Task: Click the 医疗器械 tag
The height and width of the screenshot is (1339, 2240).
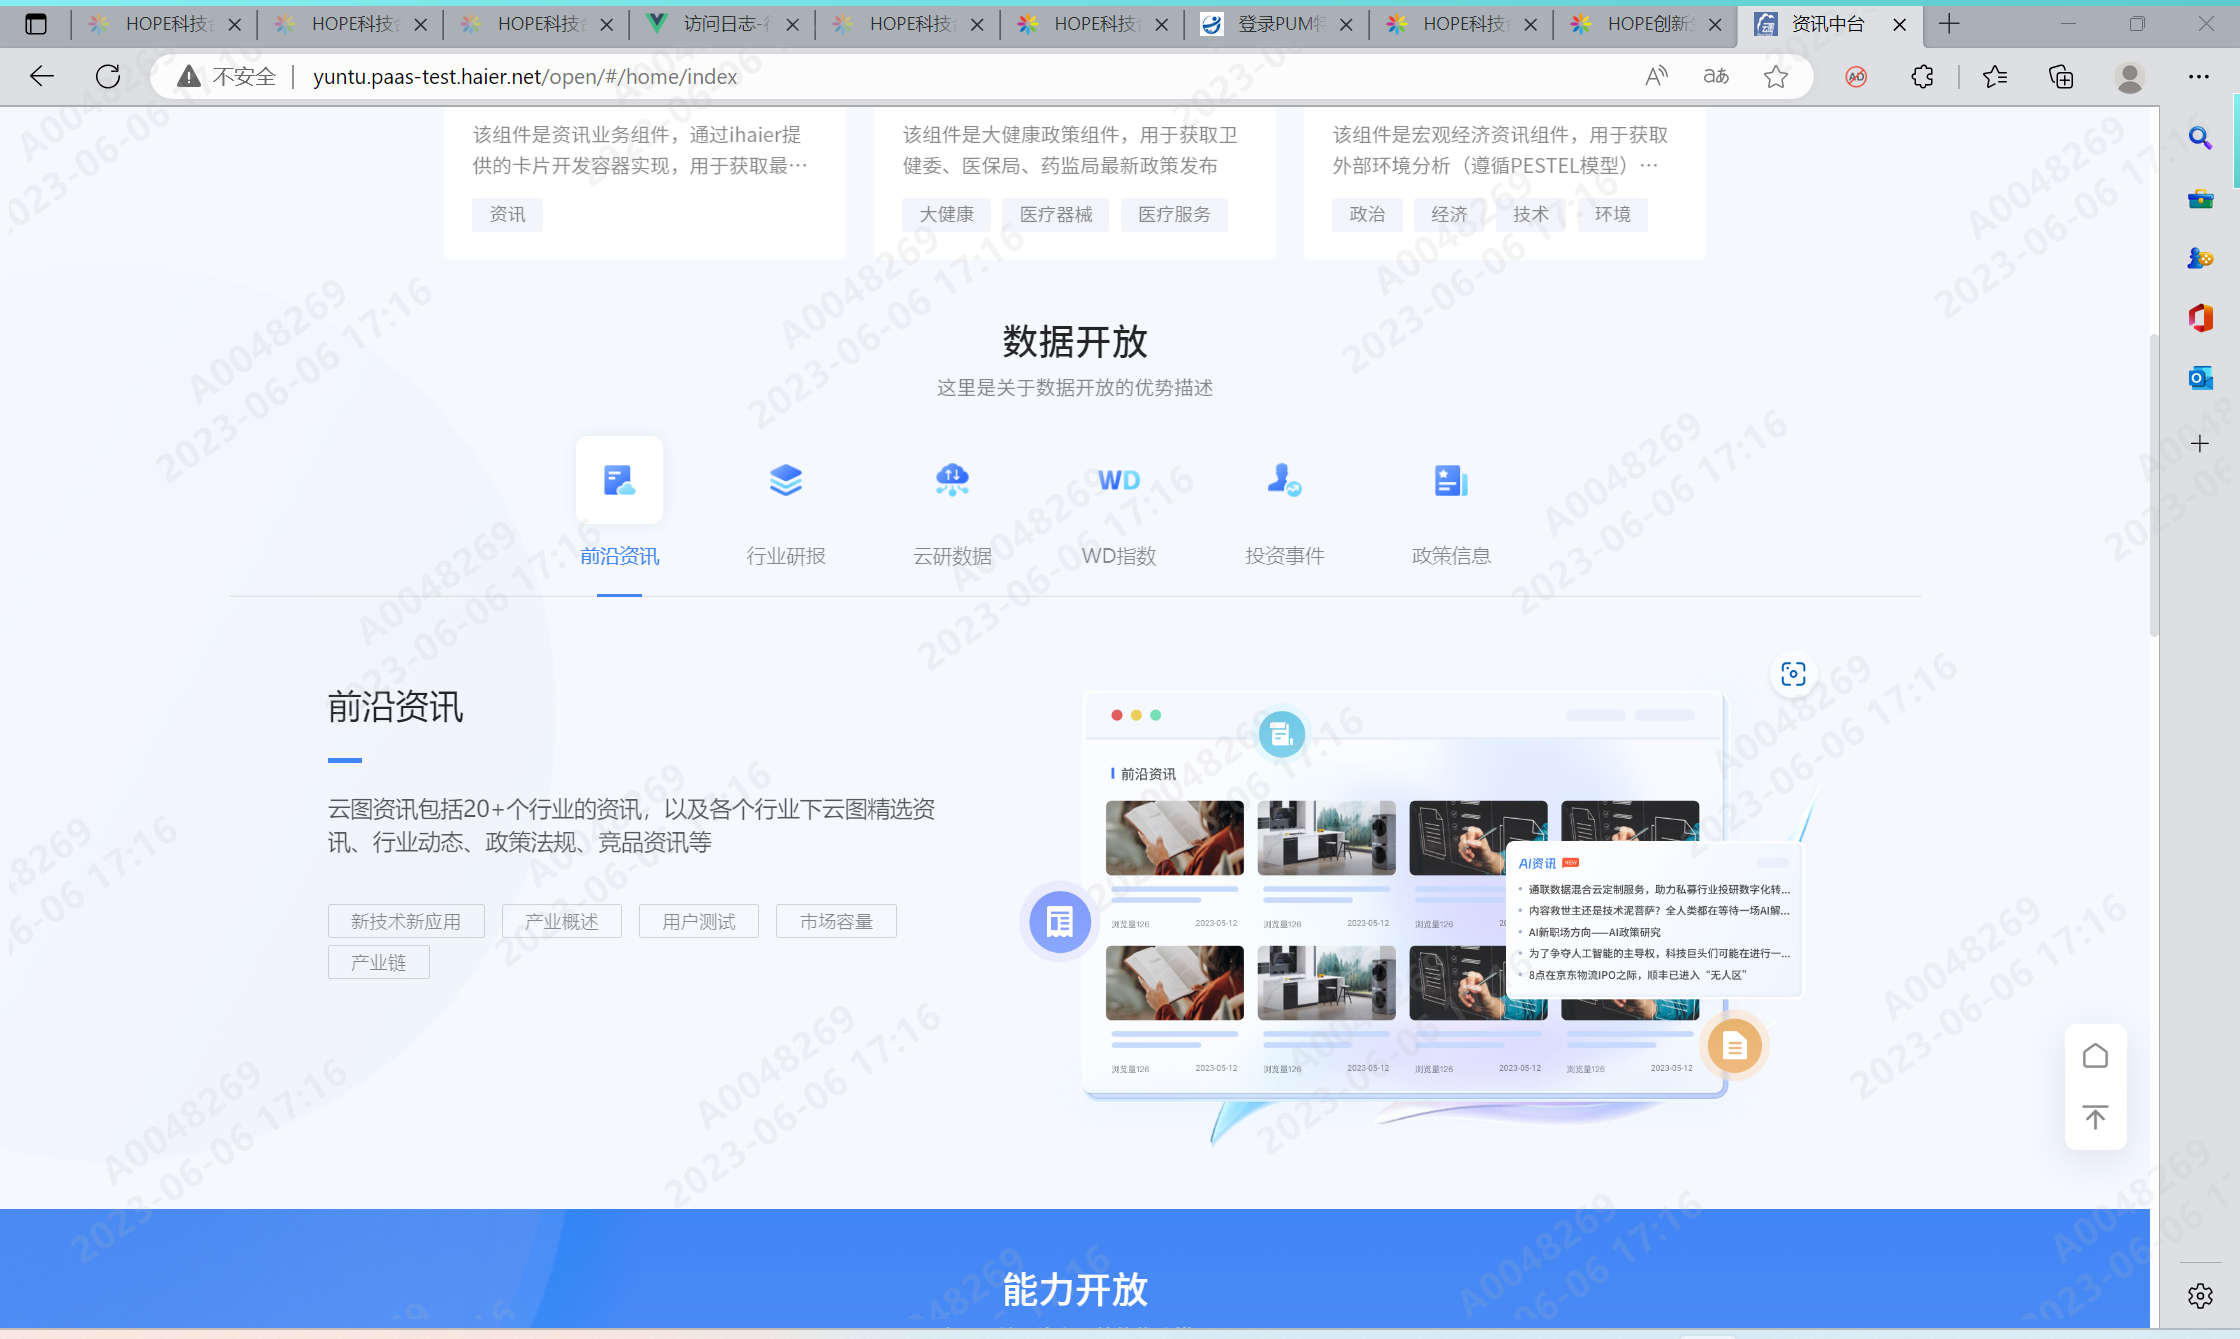Action: (1056, 214)
